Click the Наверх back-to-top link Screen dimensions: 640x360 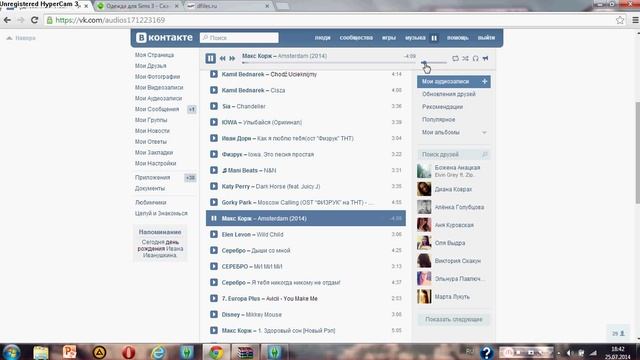point(21,38)
